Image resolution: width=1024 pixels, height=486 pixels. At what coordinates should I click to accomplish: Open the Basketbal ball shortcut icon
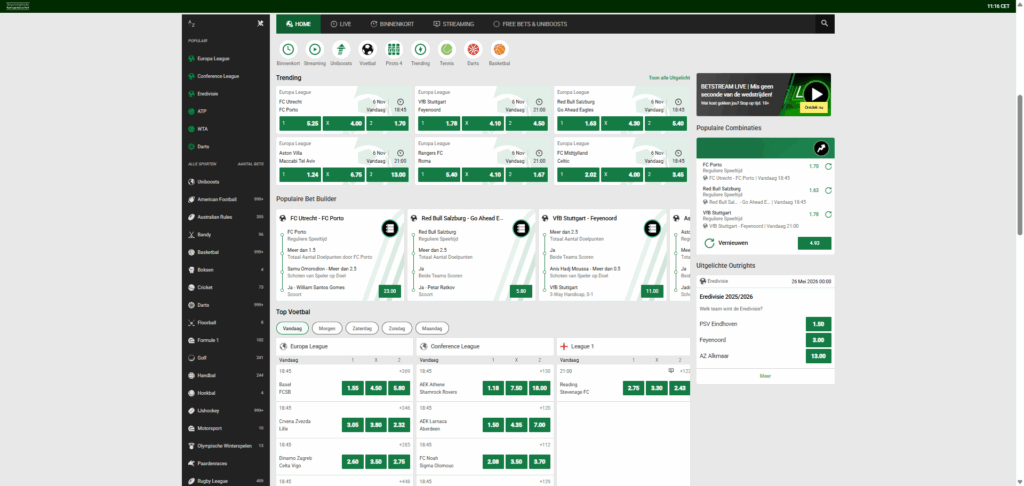click(500, 49)
